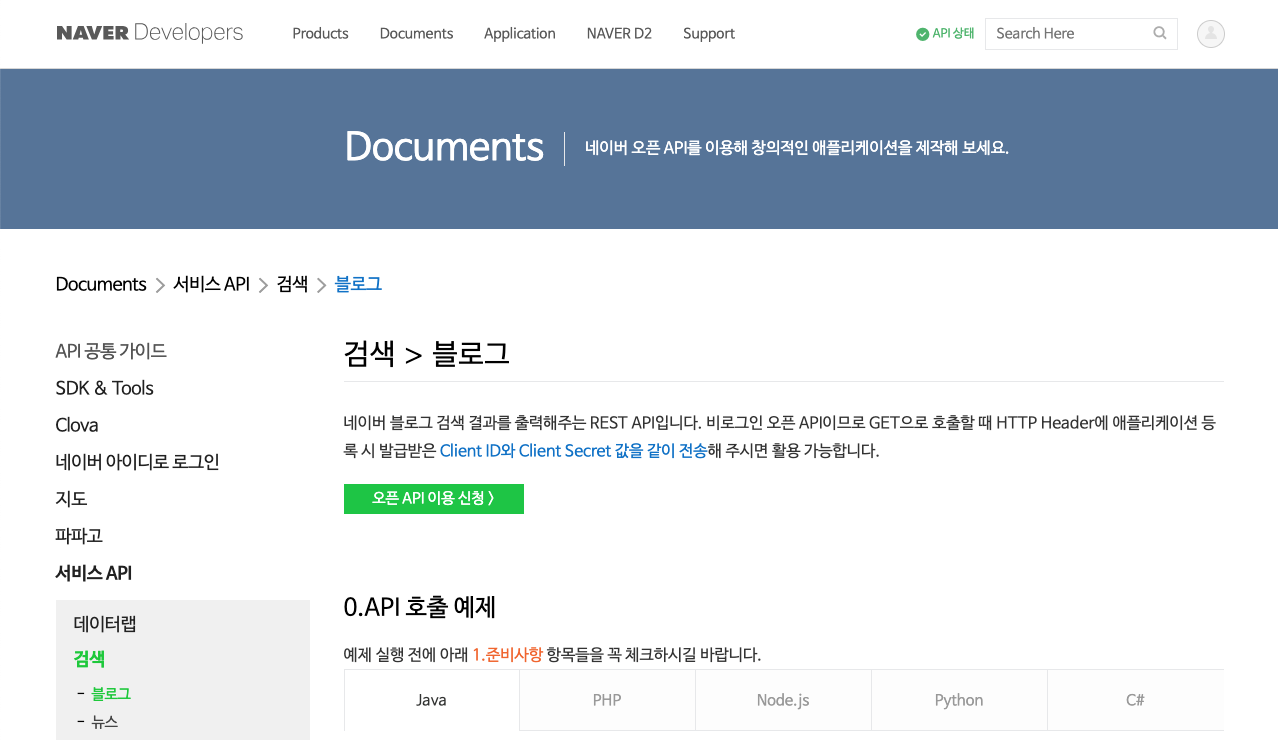This screenshot has height=740, width=1278.
Task: Go to 검색 in the breadcrumb
Action: point(292,284)
